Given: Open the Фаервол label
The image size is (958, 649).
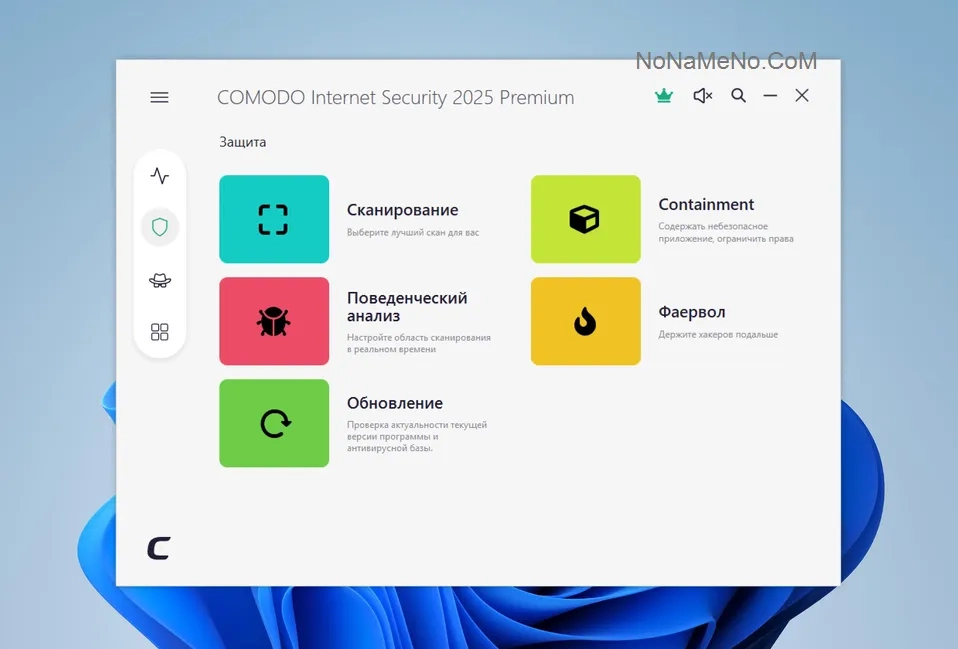Looking at the screenshot, I should point(692,312).
